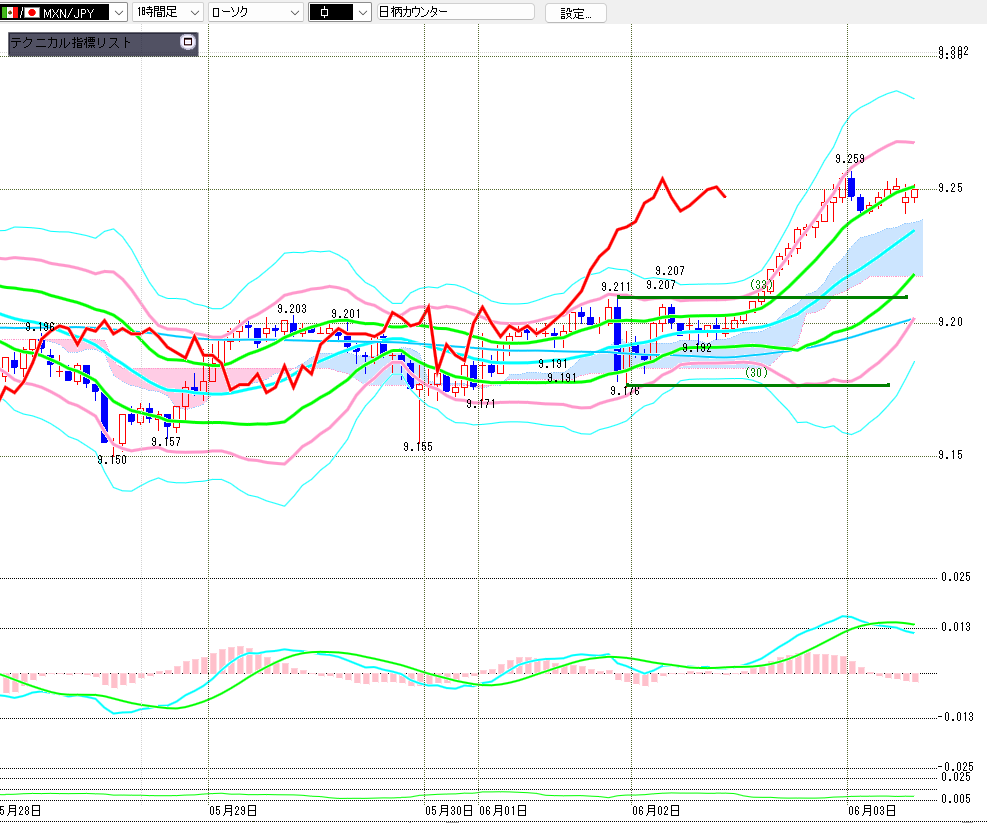This screenshot has width=987, height=823.
Task: Click the テクニカル指標リスト panel title
Action: click(x=70, y=43)
